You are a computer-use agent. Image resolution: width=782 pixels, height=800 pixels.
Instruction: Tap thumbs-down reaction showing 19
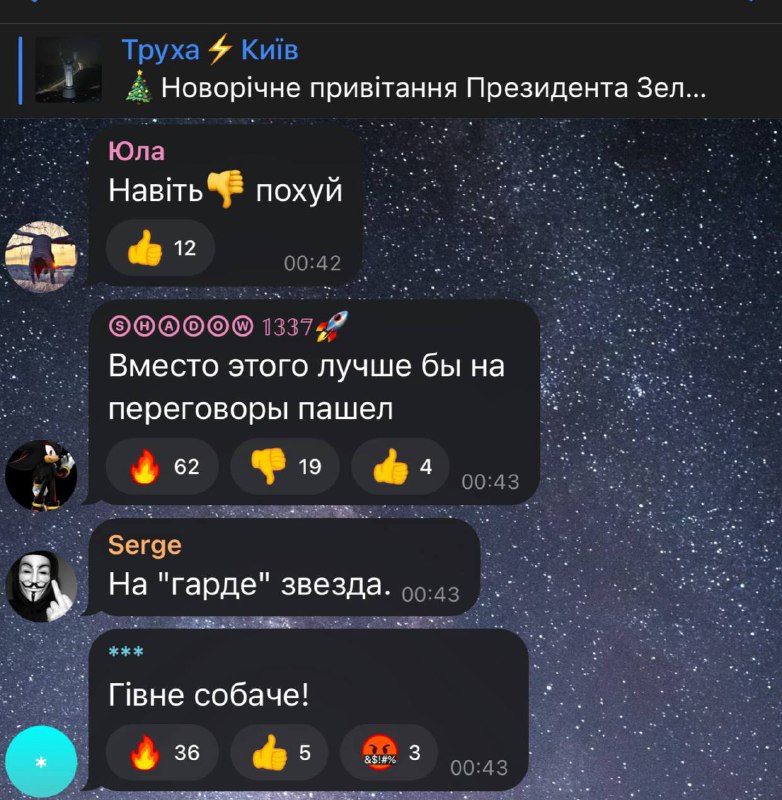pyautogui.click(x=285, y=466)
